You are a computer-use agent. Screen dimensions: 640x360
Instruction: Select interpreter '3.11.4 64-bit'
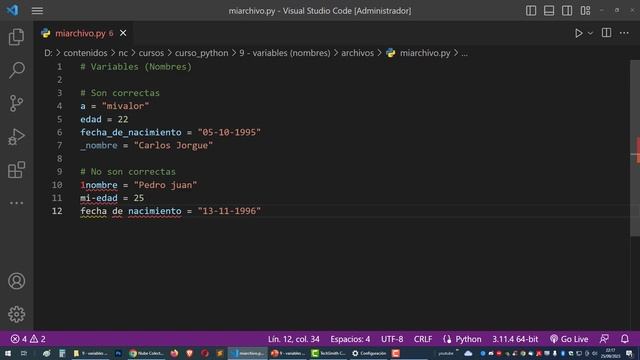coord(515,339)
